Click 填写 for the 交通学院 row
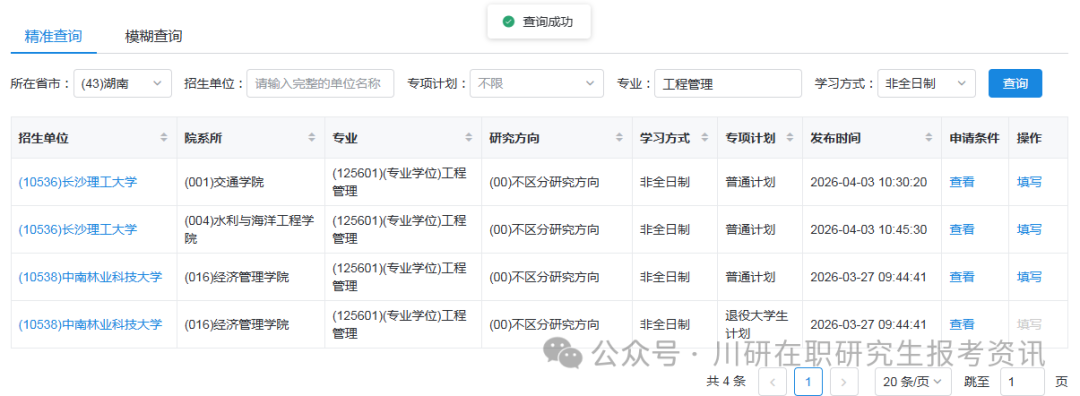The height and width of the screenshot is (396, 1080). point(1030,182)
